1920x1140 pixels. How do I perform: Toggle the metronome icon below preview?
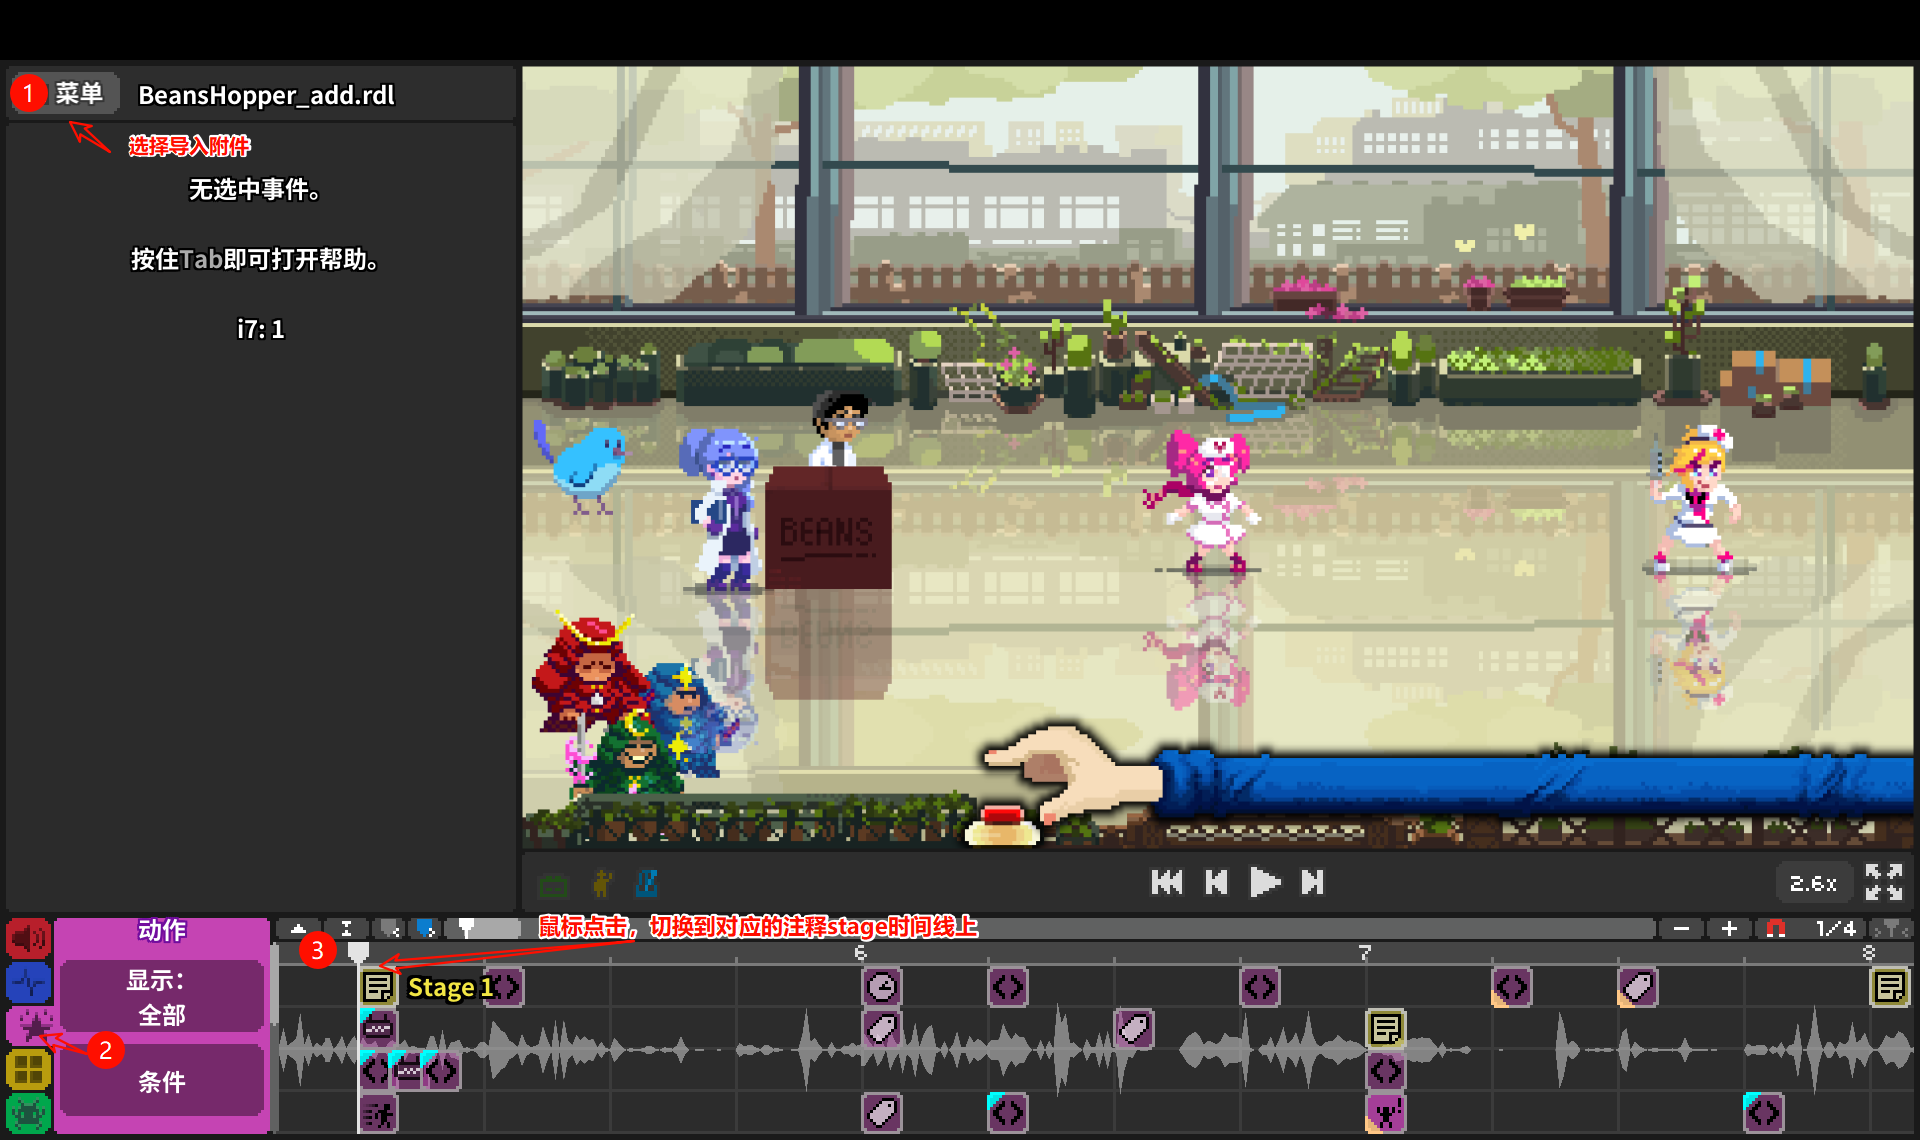[x=647, y=883]
